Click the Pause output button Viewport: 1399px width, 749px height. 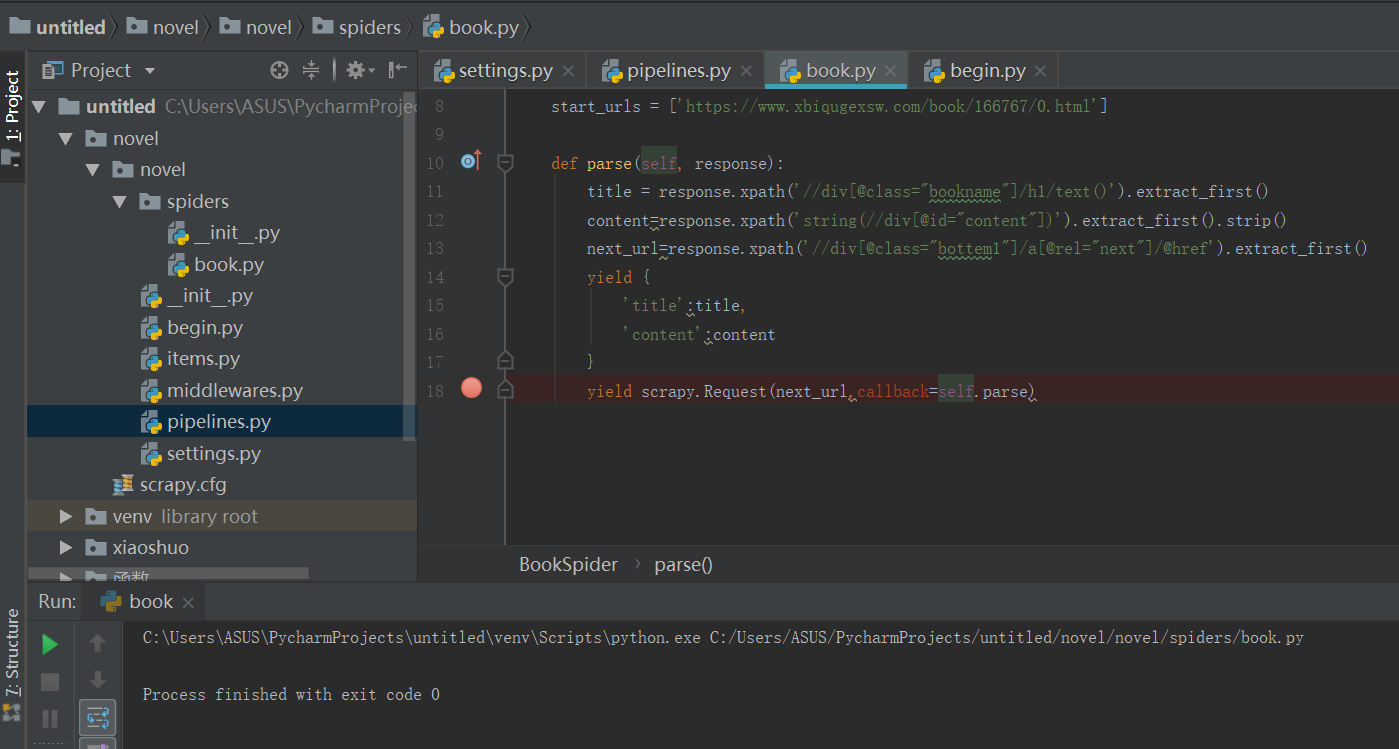[50, 718]
